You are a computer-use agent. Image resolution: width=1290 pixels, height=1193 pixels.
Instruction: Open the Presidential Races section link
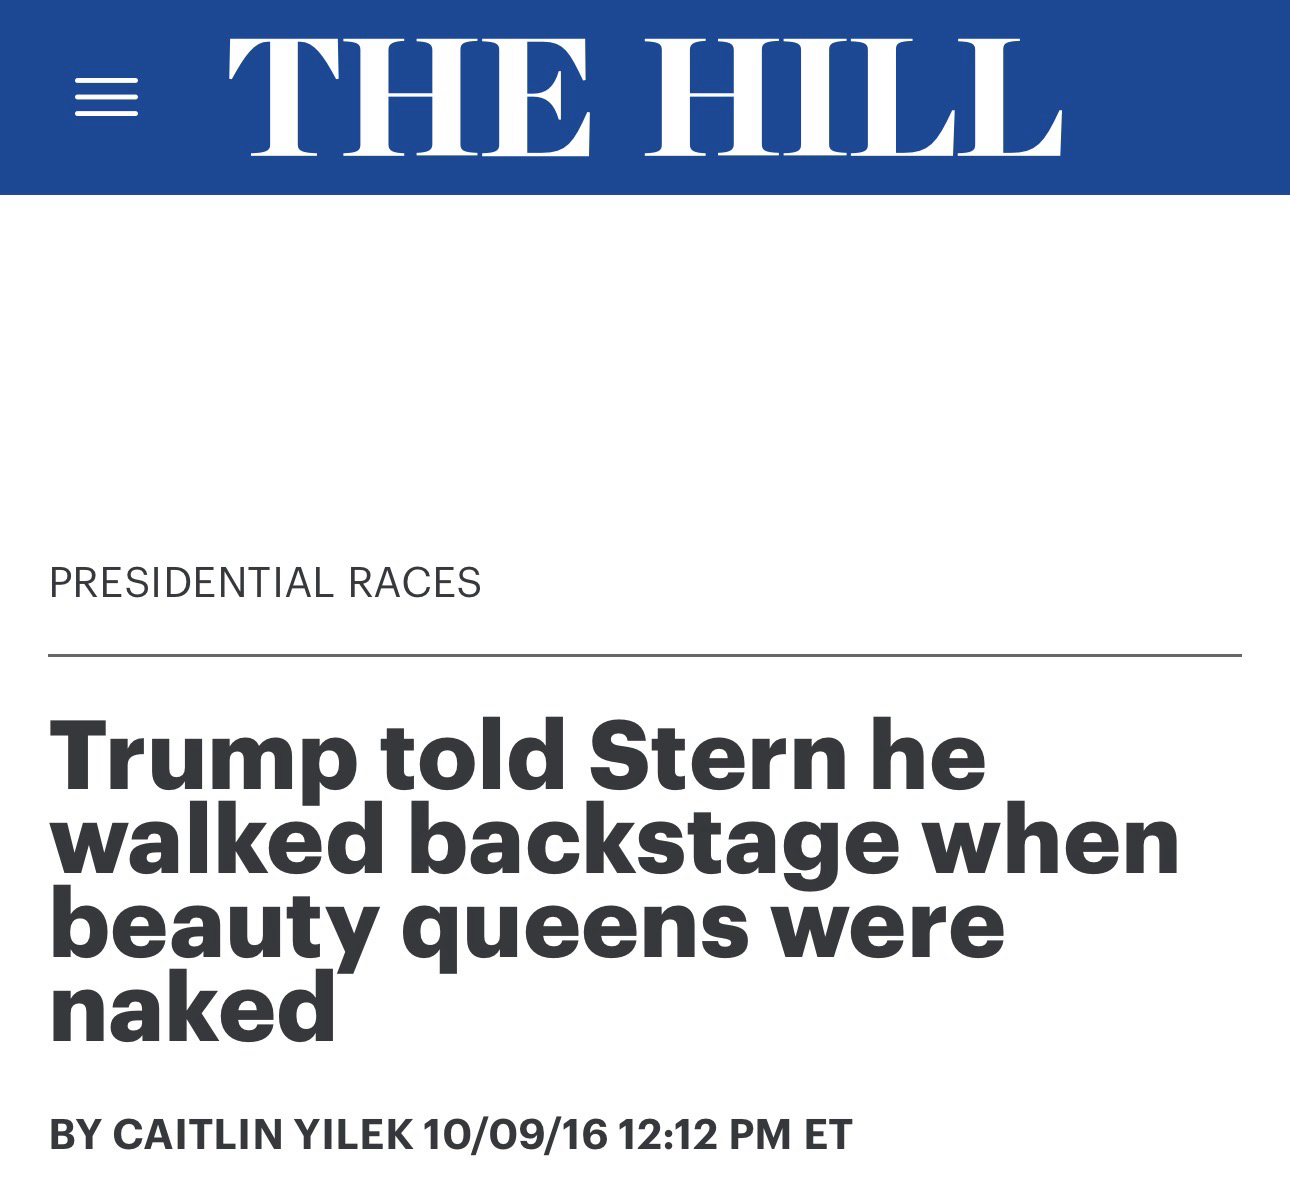[x=265, y=582]
